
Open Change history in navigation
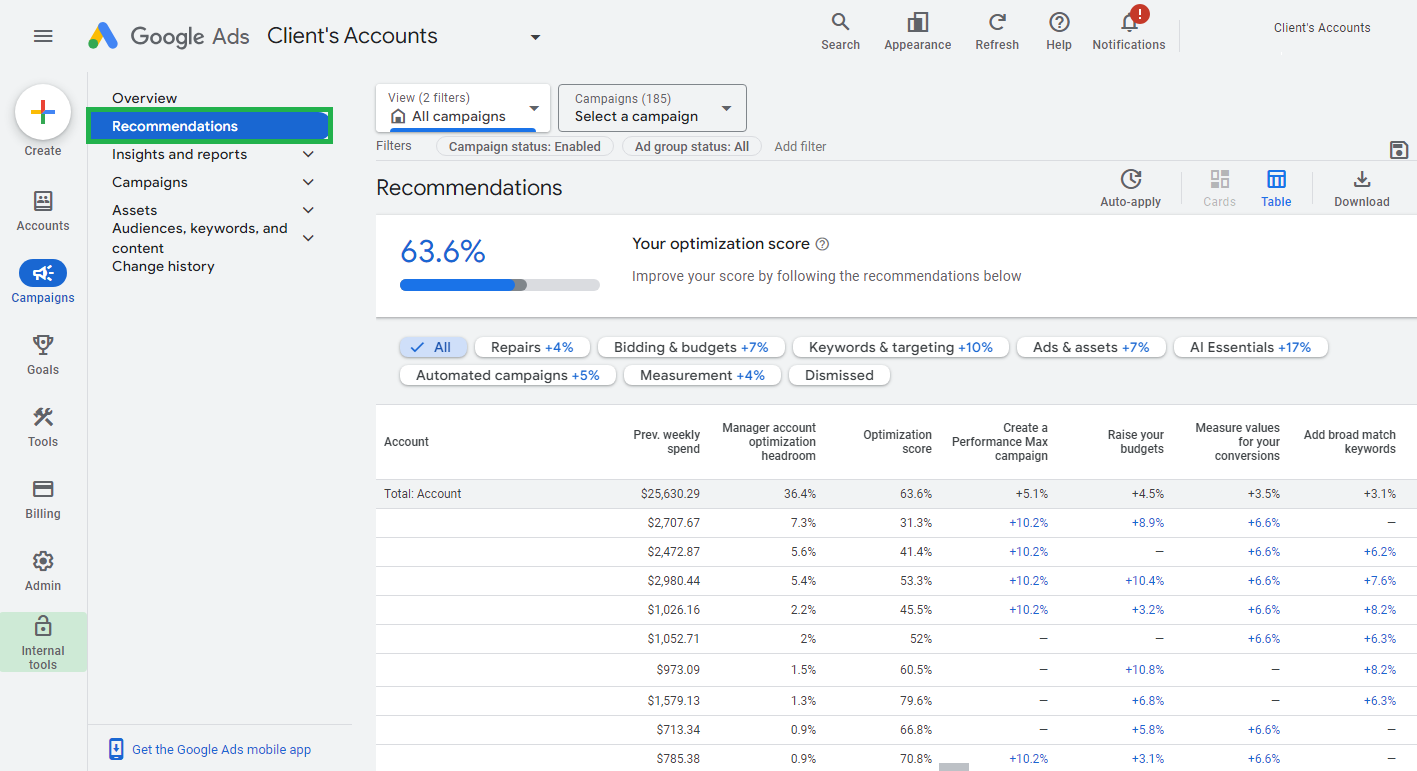pyautogui.click(x=163, y=266)
